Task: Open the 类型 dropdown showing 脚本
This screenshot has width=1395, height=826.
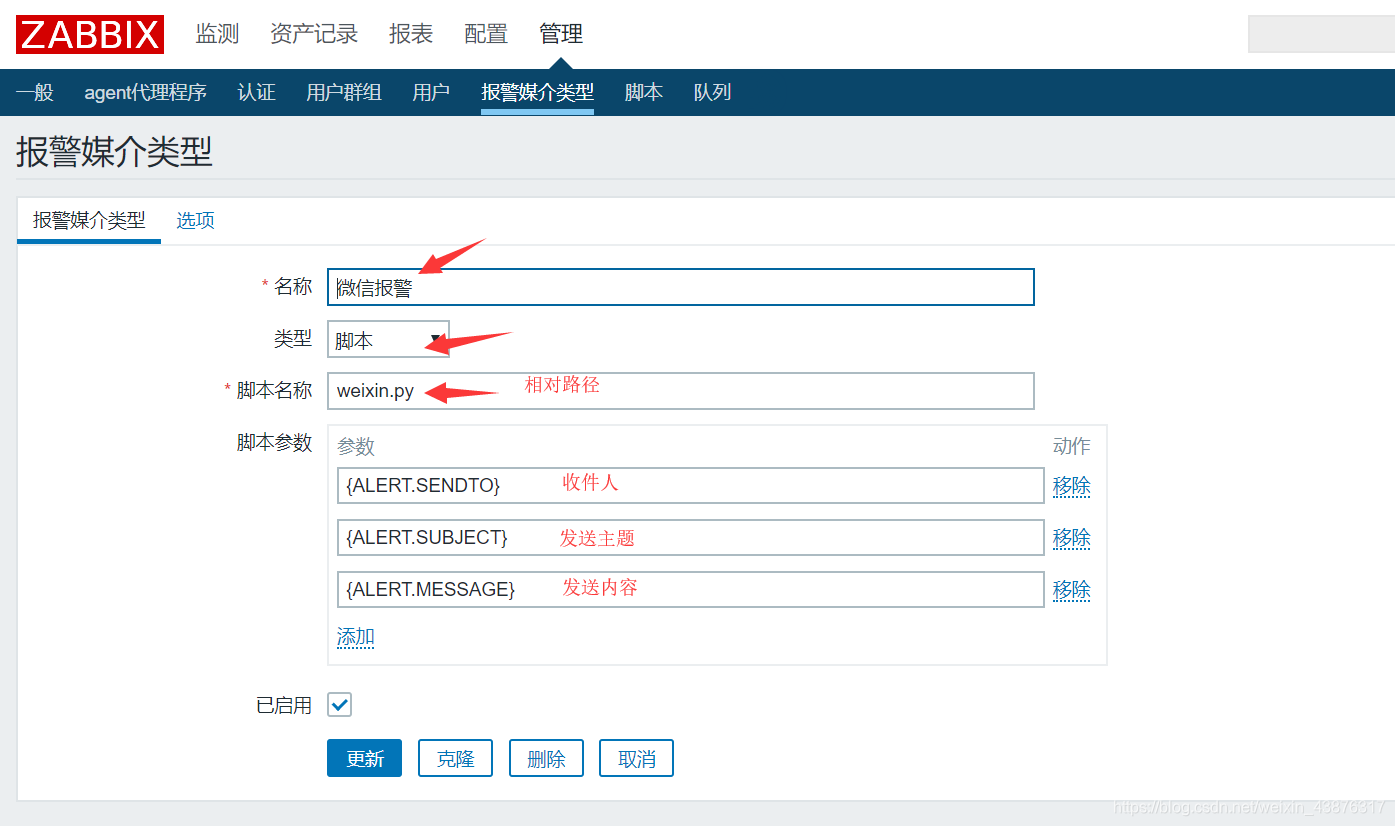Action: (x=389, y=340)
